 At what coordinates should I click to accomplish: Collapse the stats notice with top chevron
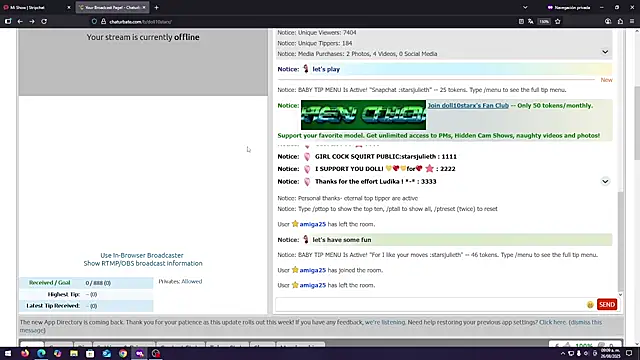click(605, 52)
